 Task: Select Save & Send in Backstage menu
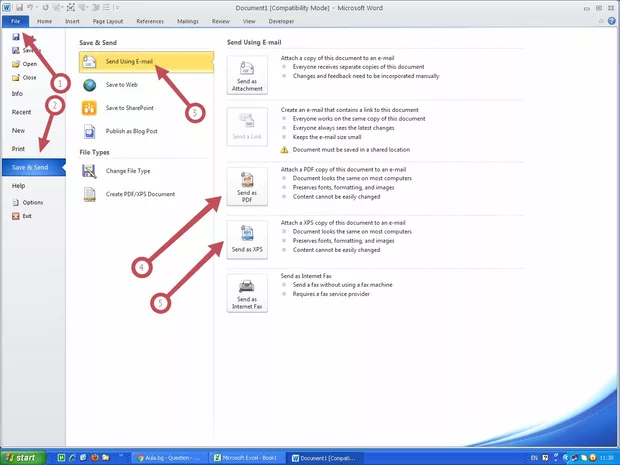pos(33,167)
